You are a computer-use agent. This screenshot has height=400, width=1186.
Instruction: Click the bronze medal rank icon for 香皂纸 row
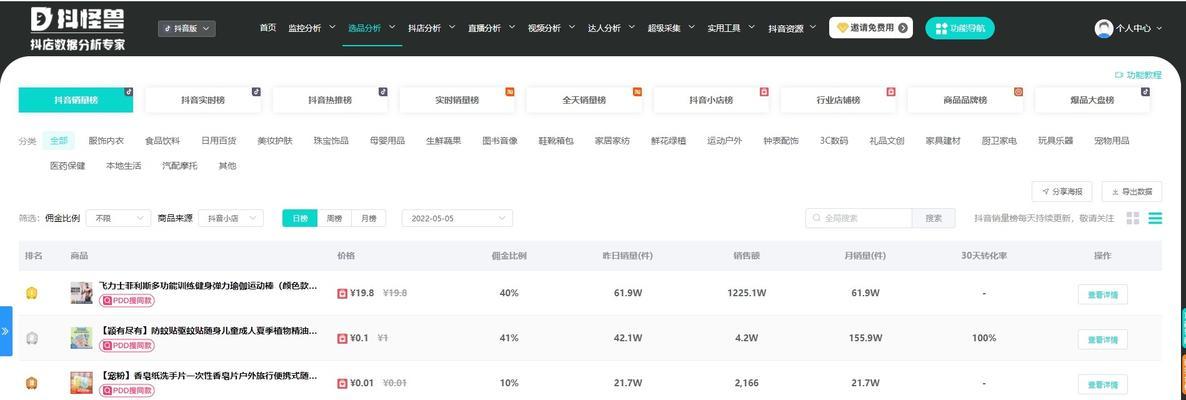[32, 383]
